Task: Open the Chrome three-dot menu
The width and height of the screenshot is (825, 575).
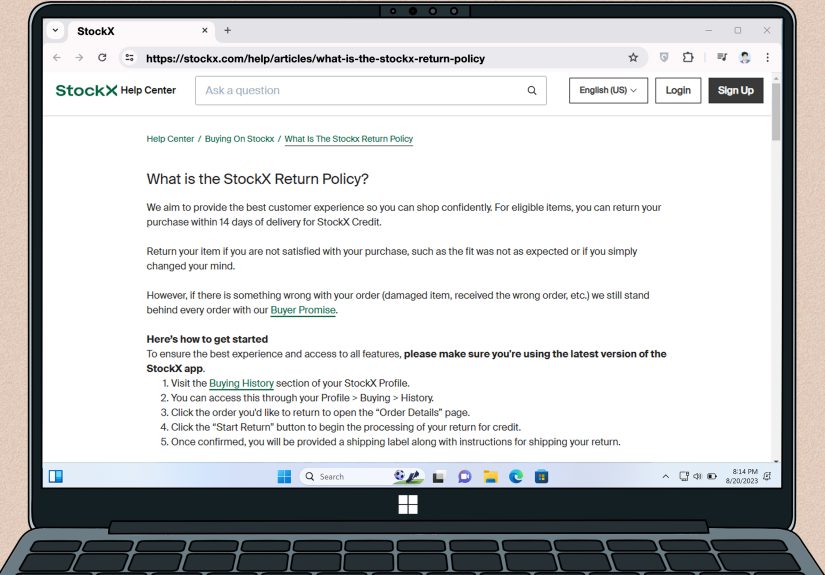Action: [768, 58]
